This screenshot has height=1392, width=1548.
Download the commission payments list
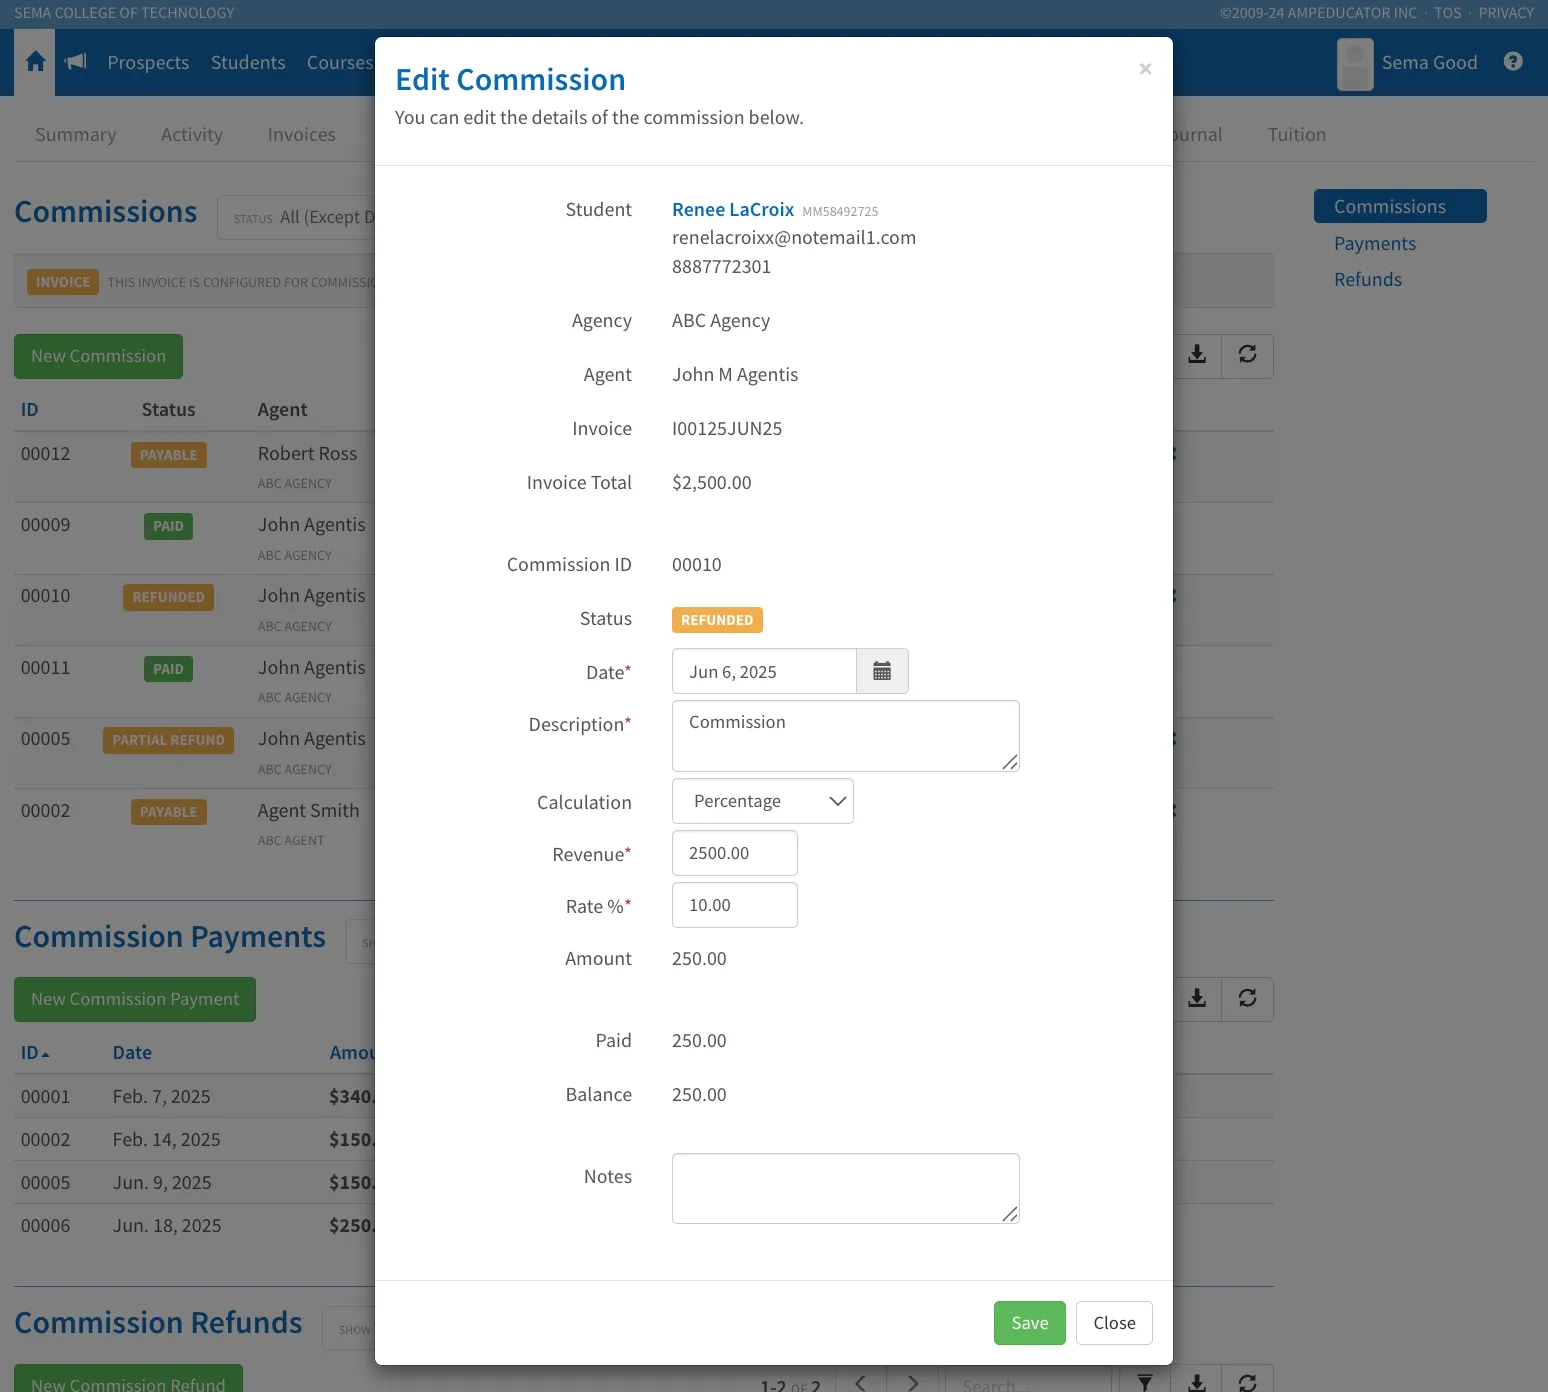pyautogui.click(x=1197, y=999)
